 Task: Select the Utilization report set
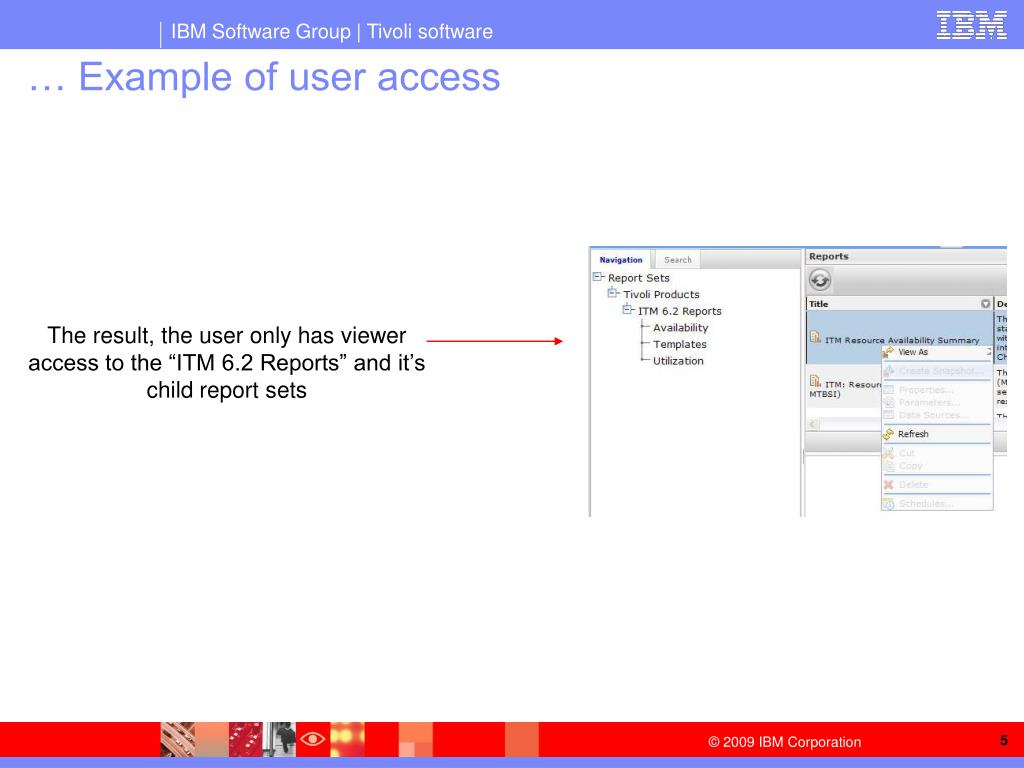pos(679,360)
